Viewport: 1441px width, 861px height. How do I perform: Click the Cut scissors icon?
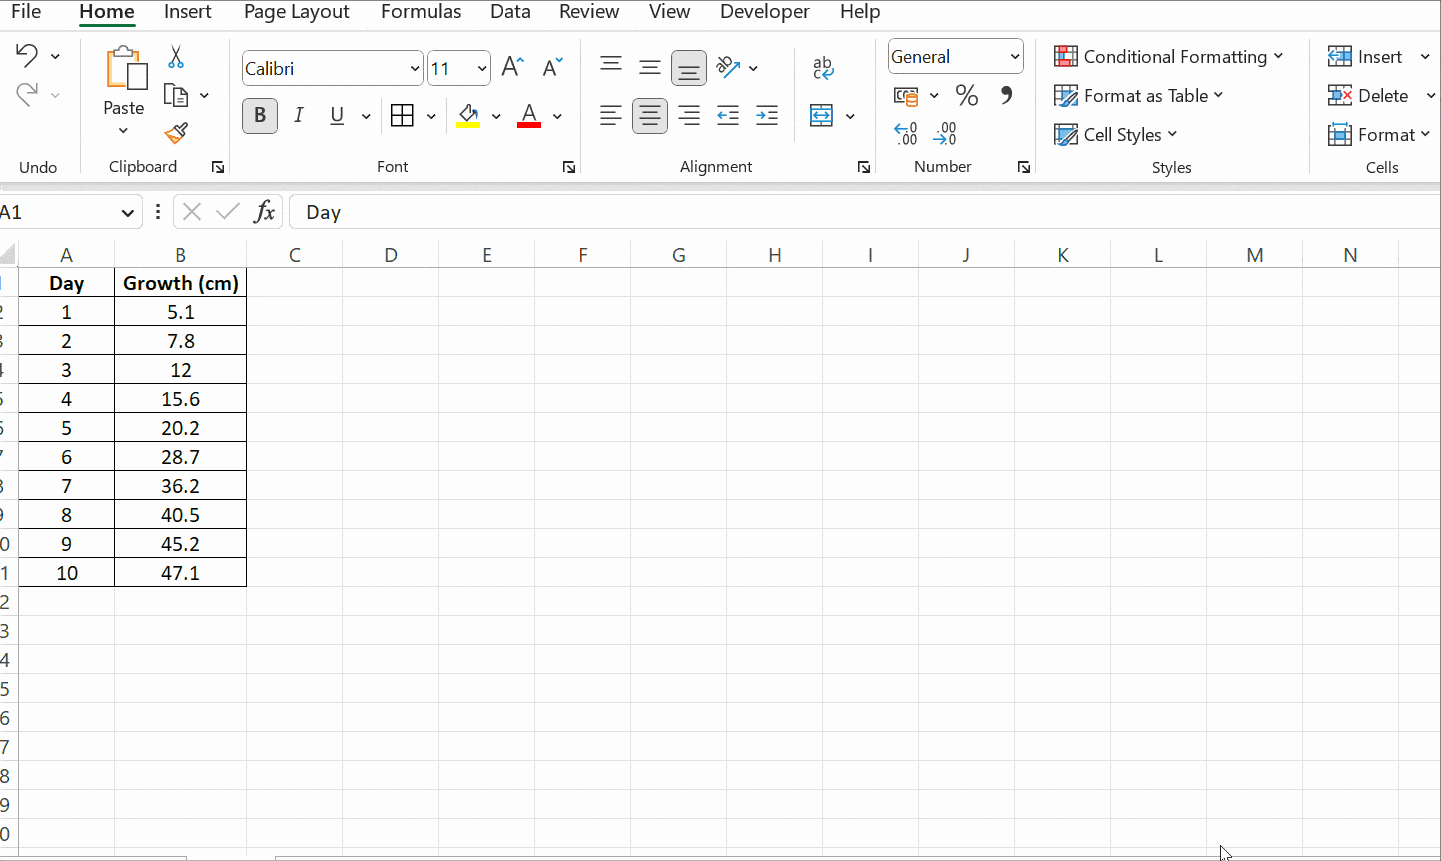176,57
